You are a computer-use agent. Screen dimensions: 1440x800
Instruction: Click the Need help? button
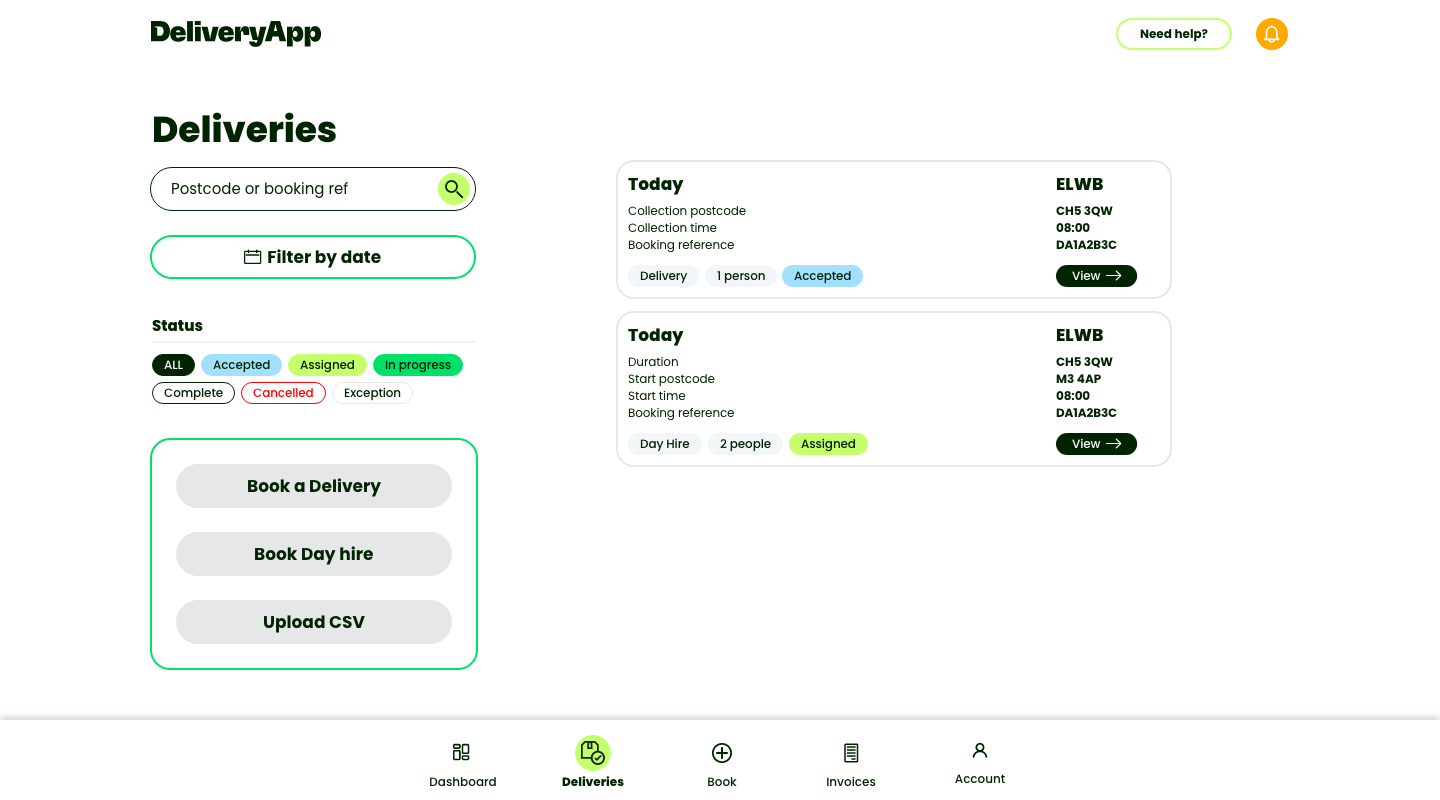click(x=1173, y=33)
